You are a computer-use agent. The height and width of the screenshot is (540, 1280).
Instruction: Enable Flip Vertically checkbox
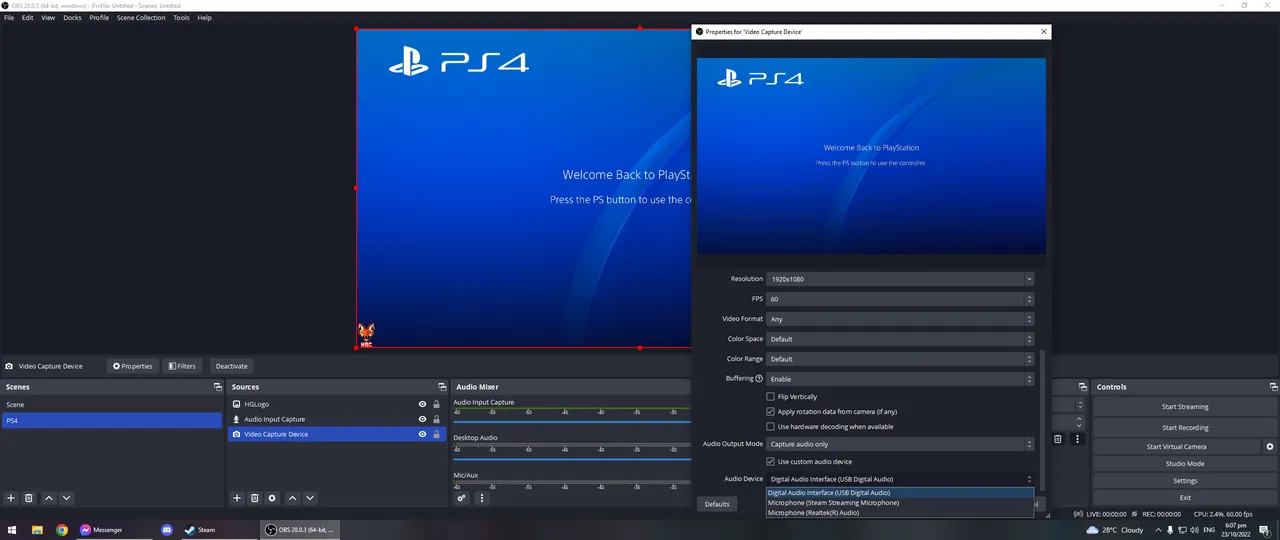[770, 397]
